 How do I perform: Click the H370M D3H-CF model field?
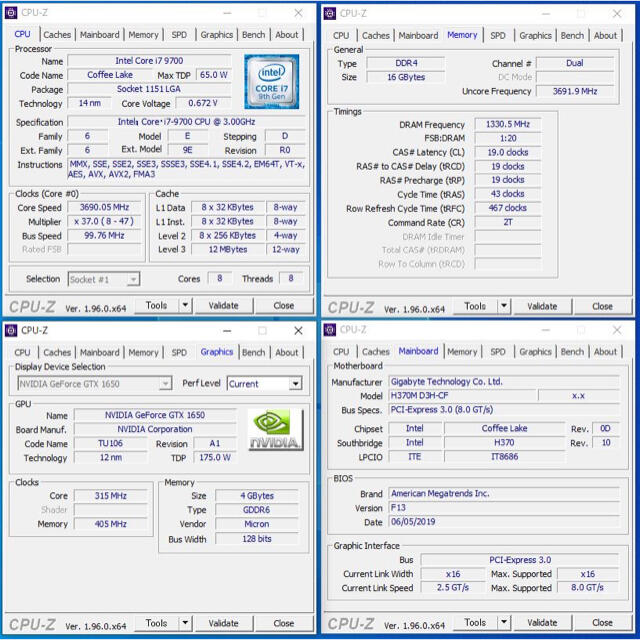[x=462, y=396]
